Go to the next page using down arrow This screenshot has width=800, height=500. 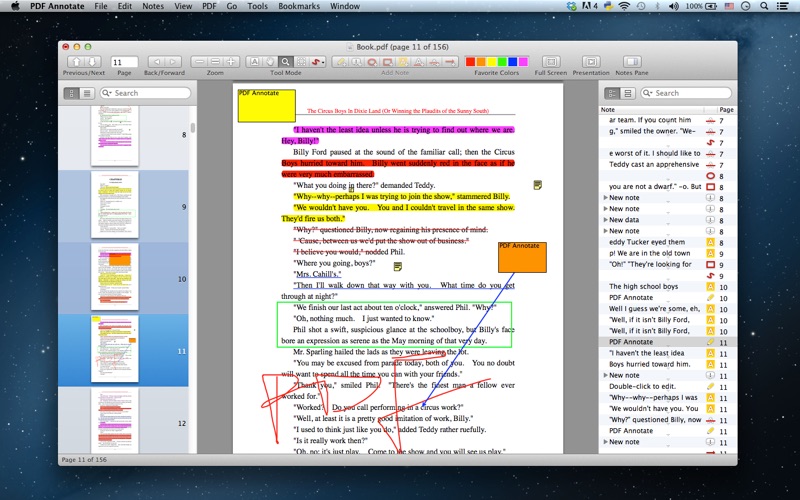click(x=92, y=62)
